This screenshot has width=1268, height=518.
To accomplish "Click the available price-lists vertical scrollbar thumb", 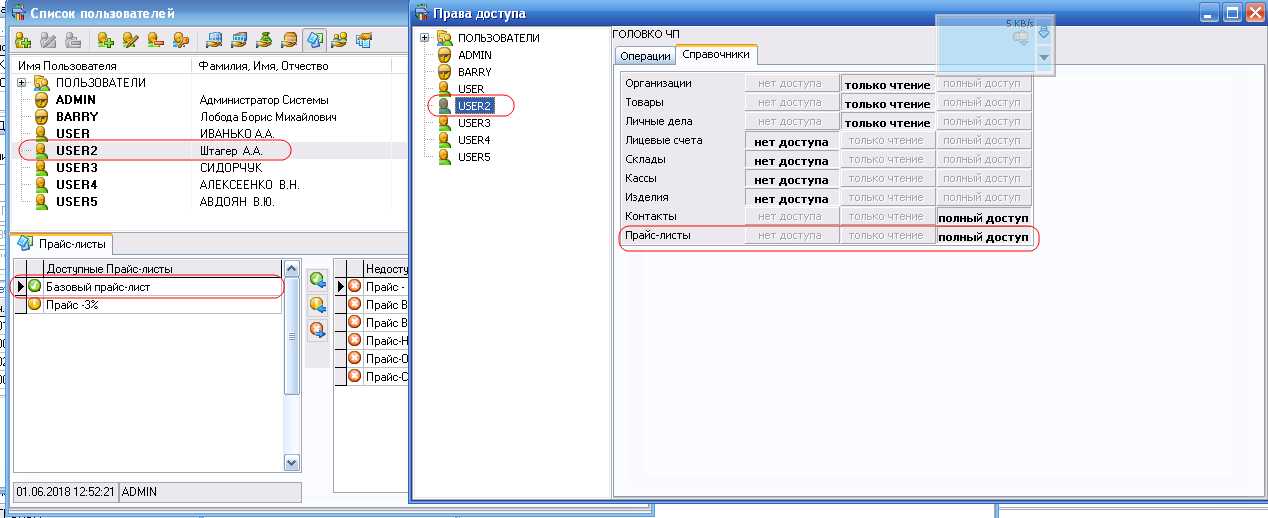I will click(x=292, y=335).
